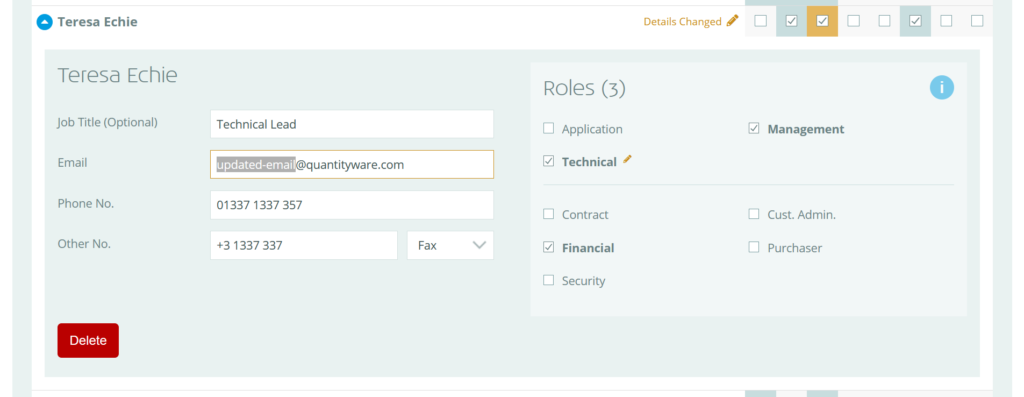Click the red Delete button
This screenshot has width=1024, height=397.
point(88,340)
